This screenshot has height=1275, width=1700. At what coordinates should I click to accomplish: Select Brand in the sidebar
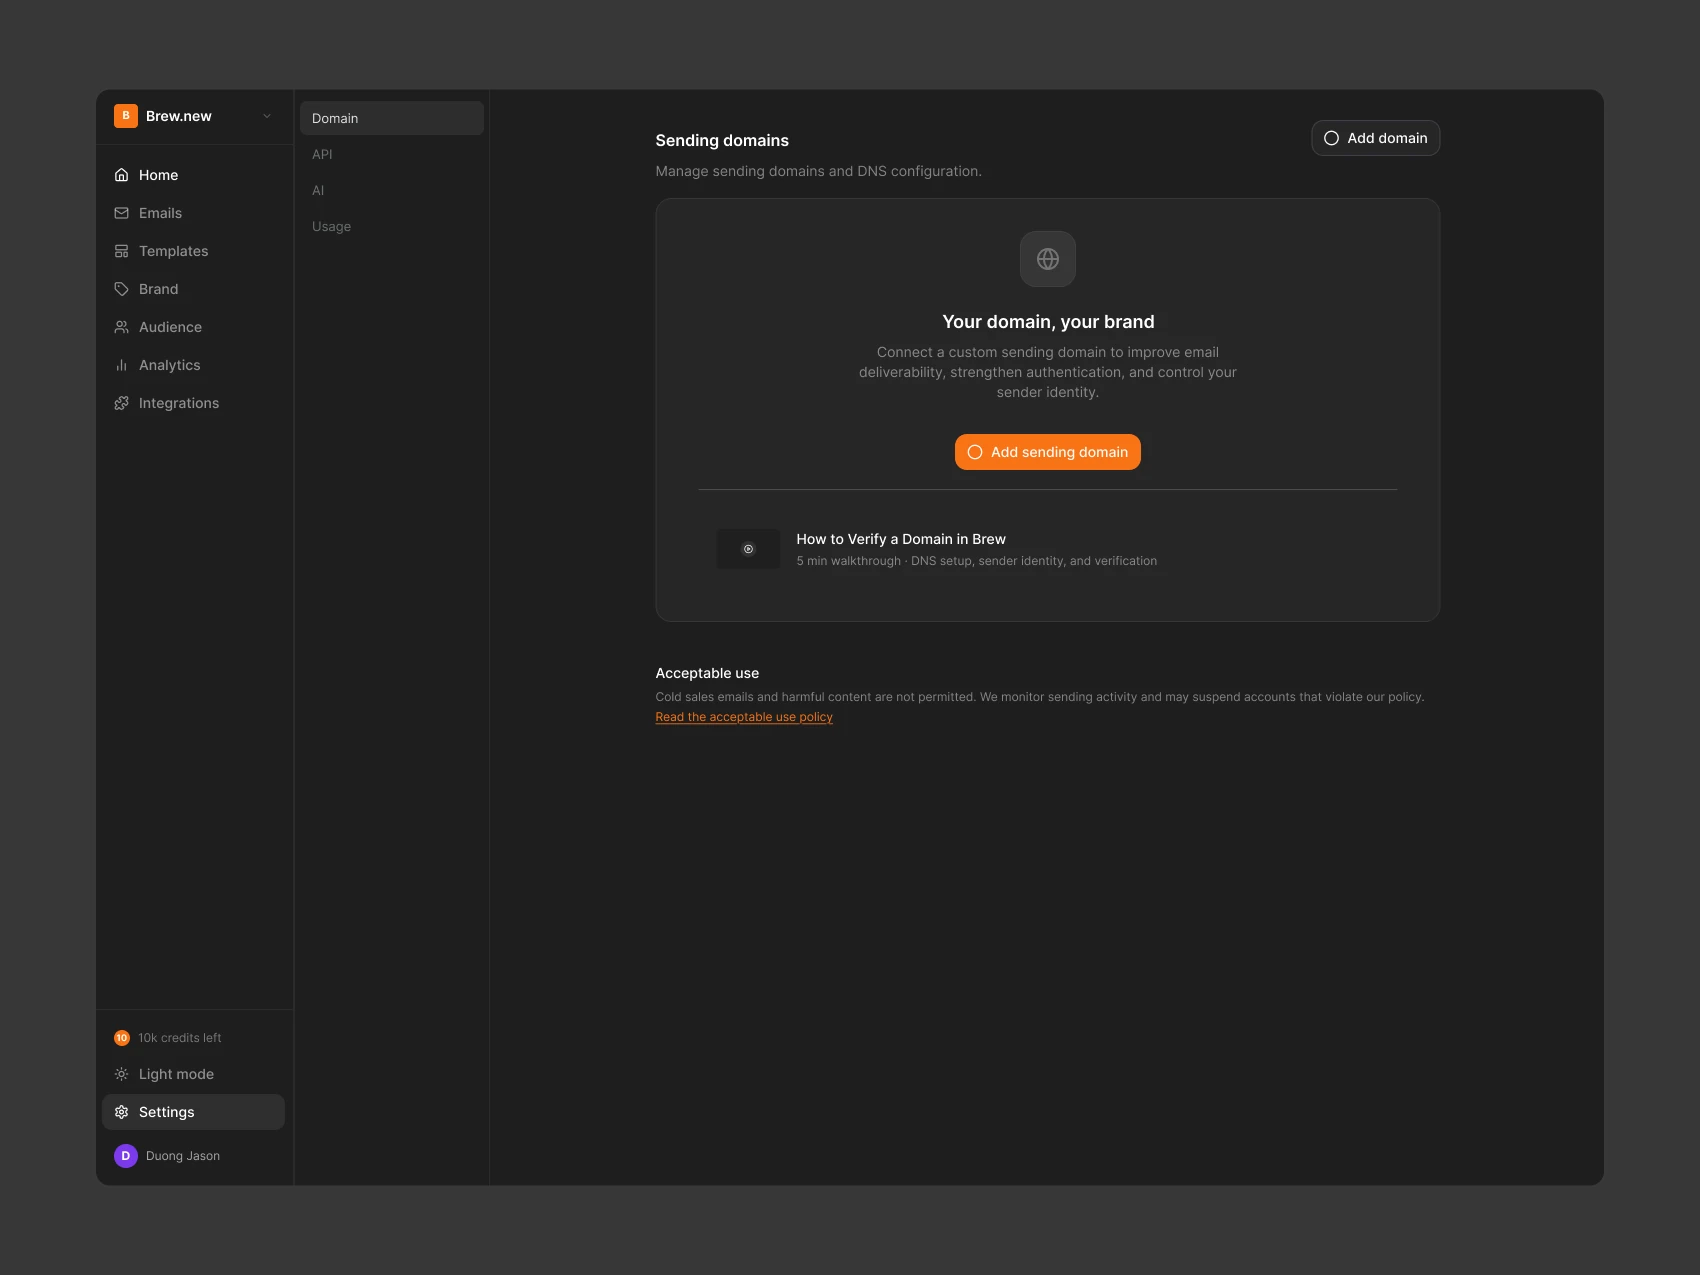point(193,289)
